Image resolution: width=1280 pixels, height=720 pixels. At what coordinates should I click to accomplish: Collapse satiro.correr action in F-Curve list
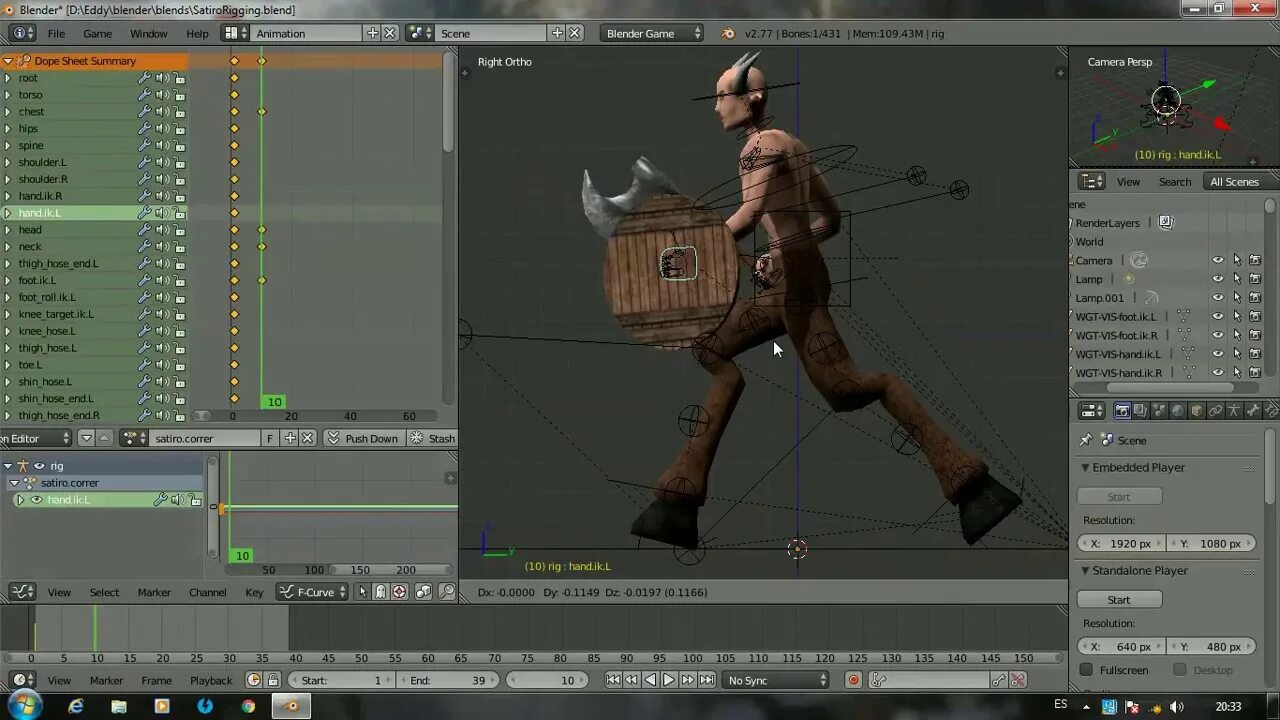[14, 483]
